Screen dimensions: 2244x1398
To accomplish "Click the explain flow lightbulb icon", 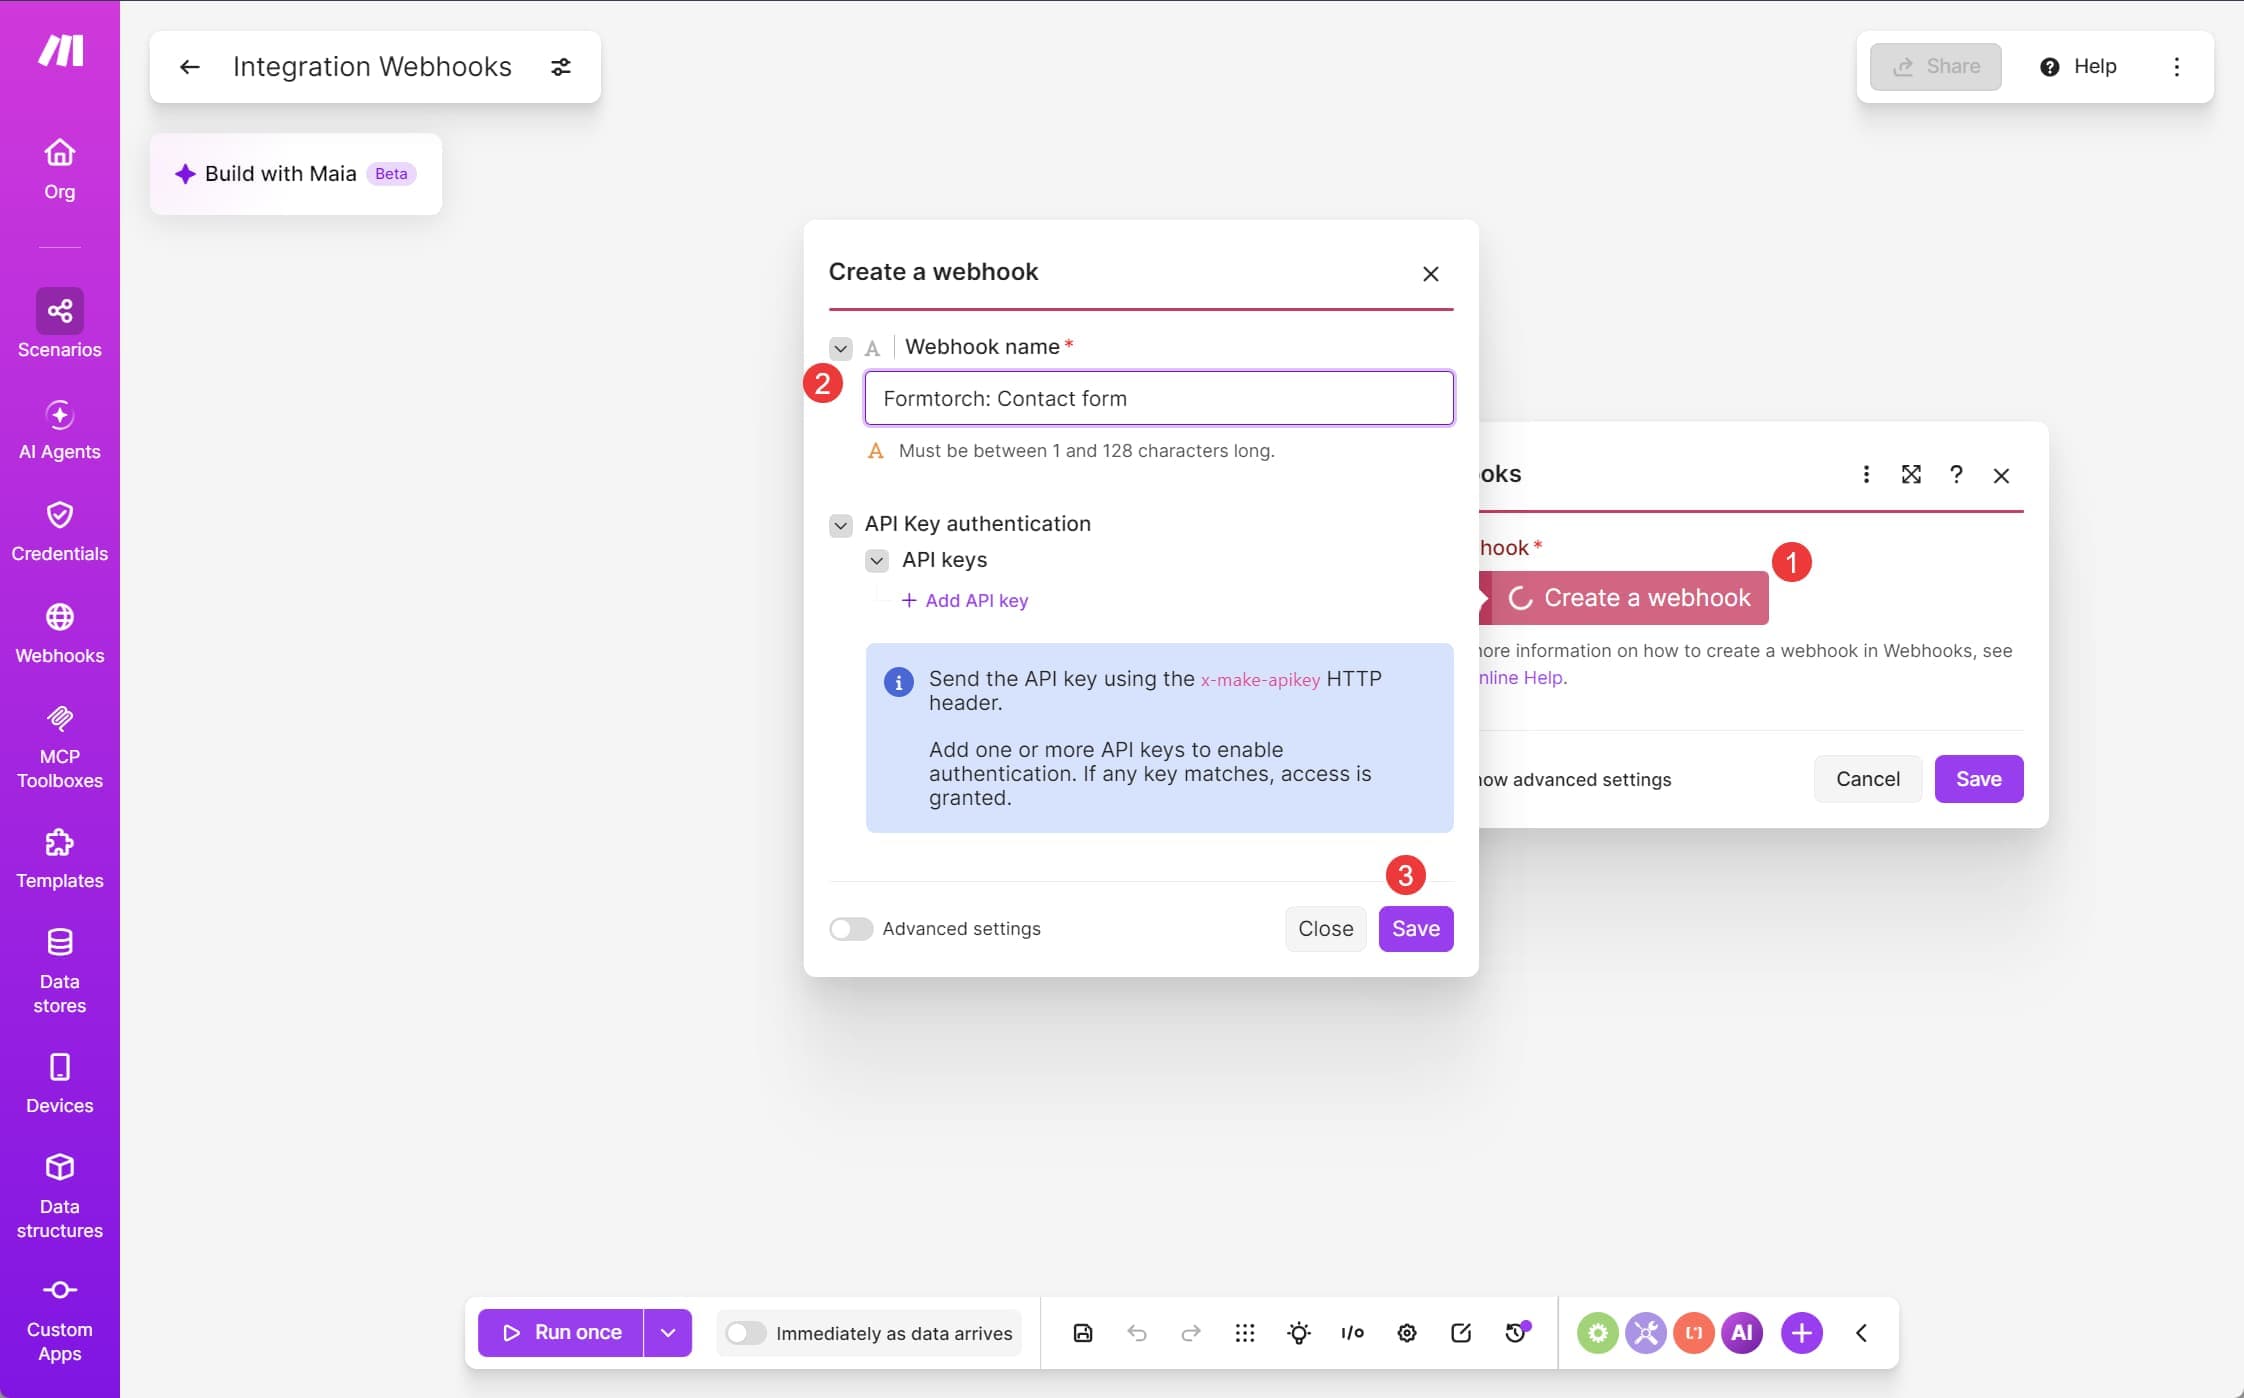I will pos(1299,1333).
